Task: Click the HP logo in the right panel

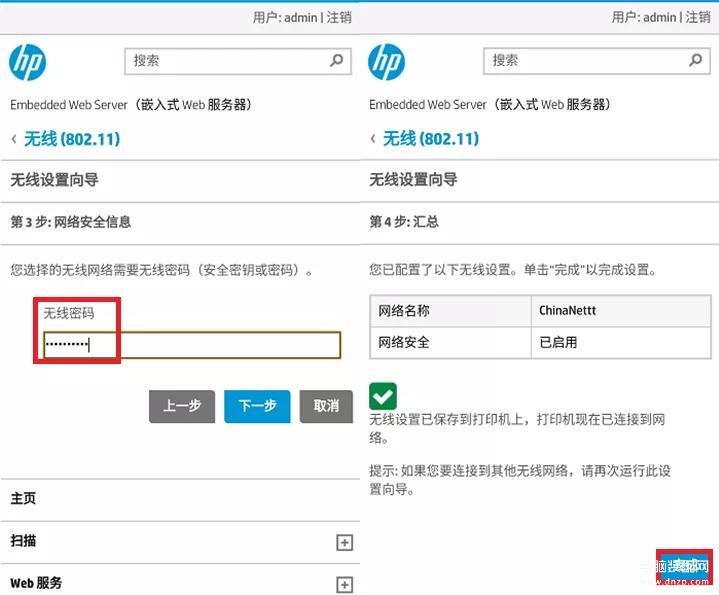Action: click(387, 62)
